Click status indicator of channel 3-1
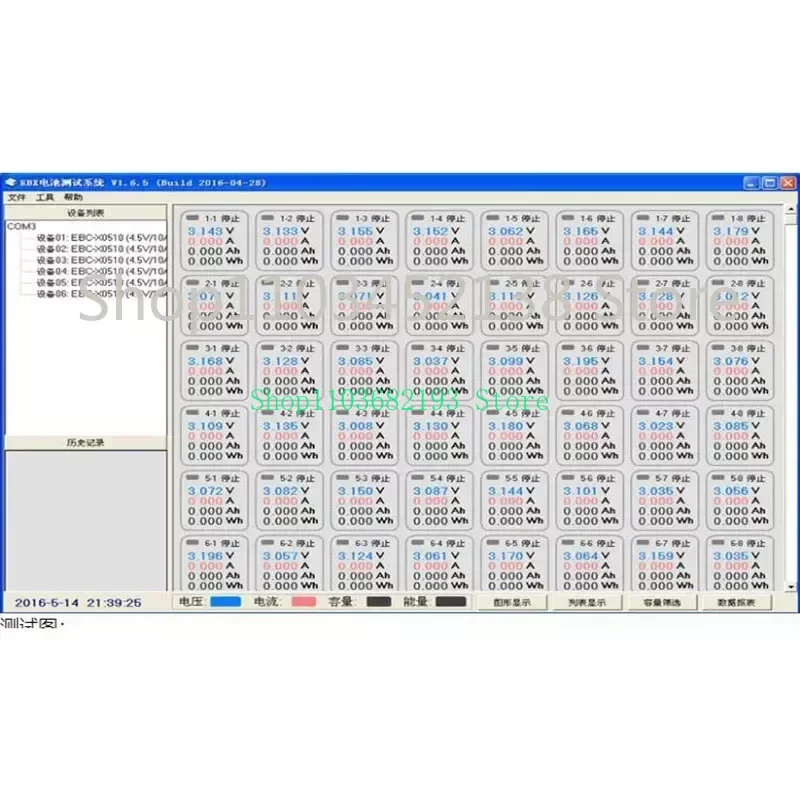This screenshot has width=800, height=800. (192, 347)
